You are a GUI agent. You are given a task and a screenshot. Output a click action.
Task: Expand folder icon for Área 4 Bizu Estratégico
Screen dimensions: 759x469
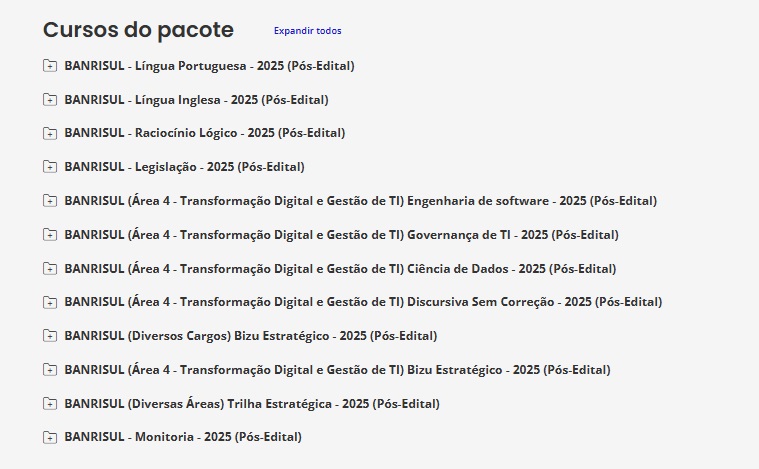click(x=50, y=369)
